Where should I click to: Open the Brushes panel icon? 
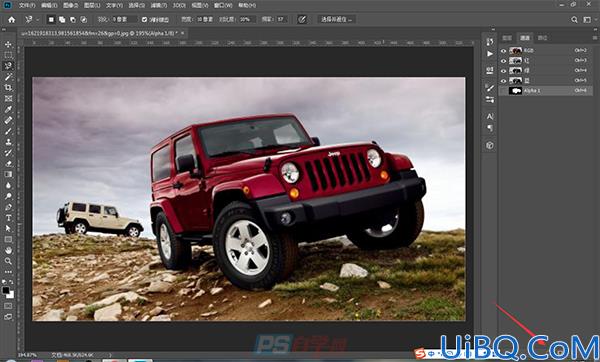tap(490, 88)
